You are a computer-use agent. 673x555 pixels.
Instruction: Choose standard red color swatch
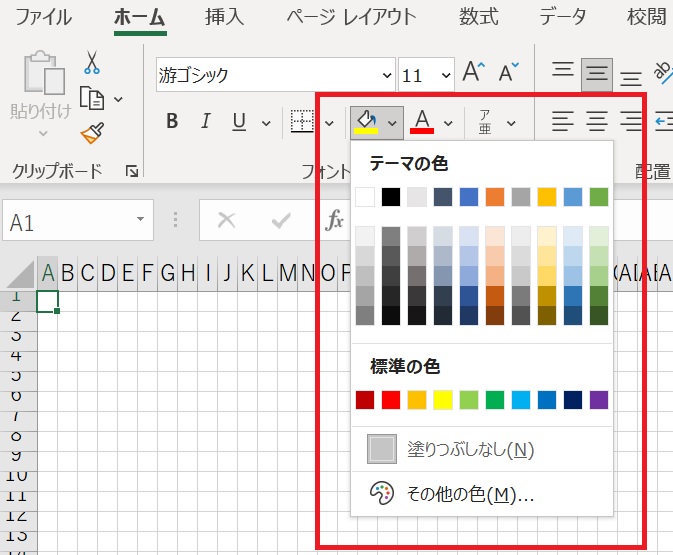[x=391, y=400]
